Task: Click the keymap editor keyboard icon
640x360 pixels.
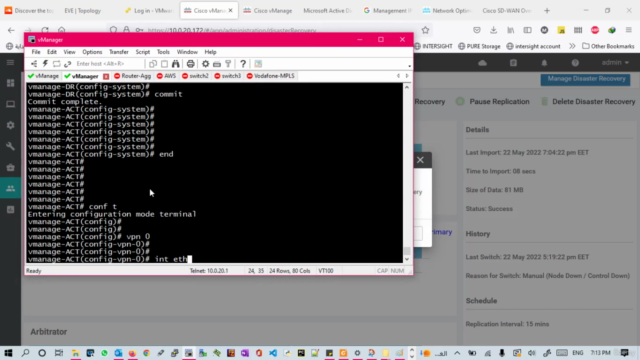Action: [217, 64]
